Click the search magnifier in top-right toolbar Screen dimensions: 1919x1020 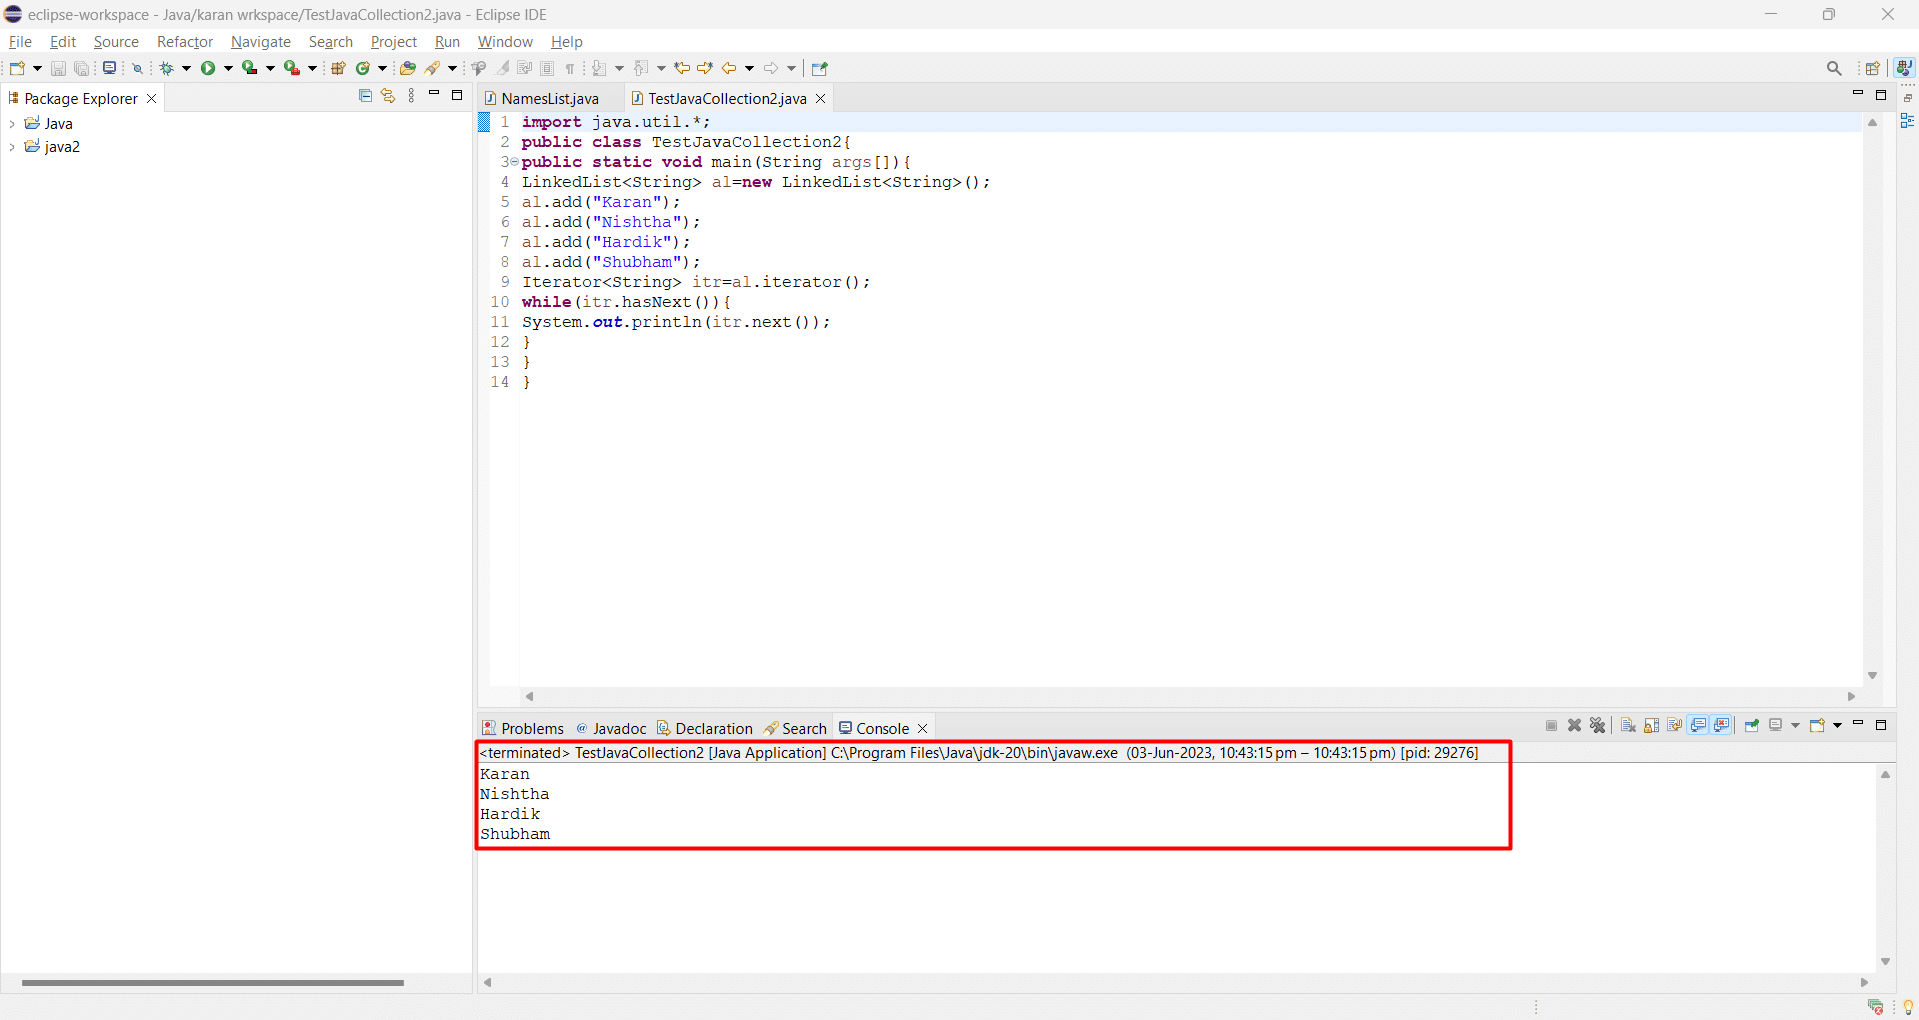pyautogui.click(x=1833, y=68)
